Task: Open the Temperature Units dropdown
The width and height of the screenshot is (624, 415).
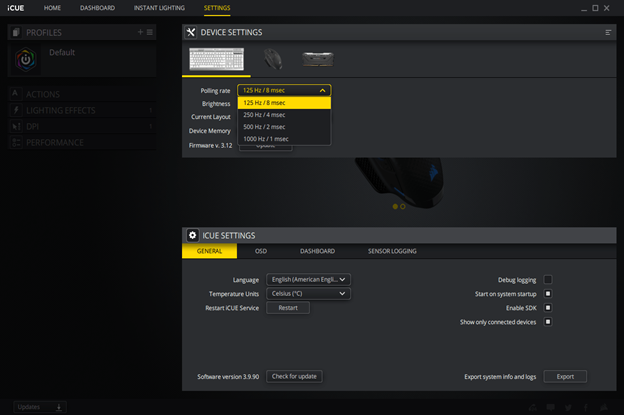Action: pos(308,294)
